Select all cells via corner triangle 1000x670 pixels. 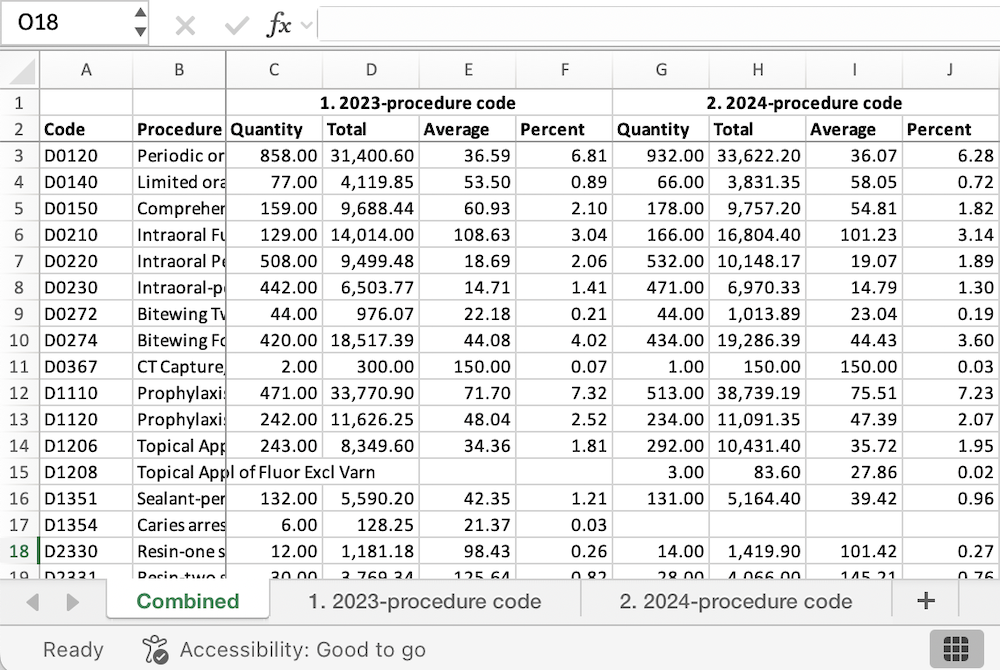[20, 69]
